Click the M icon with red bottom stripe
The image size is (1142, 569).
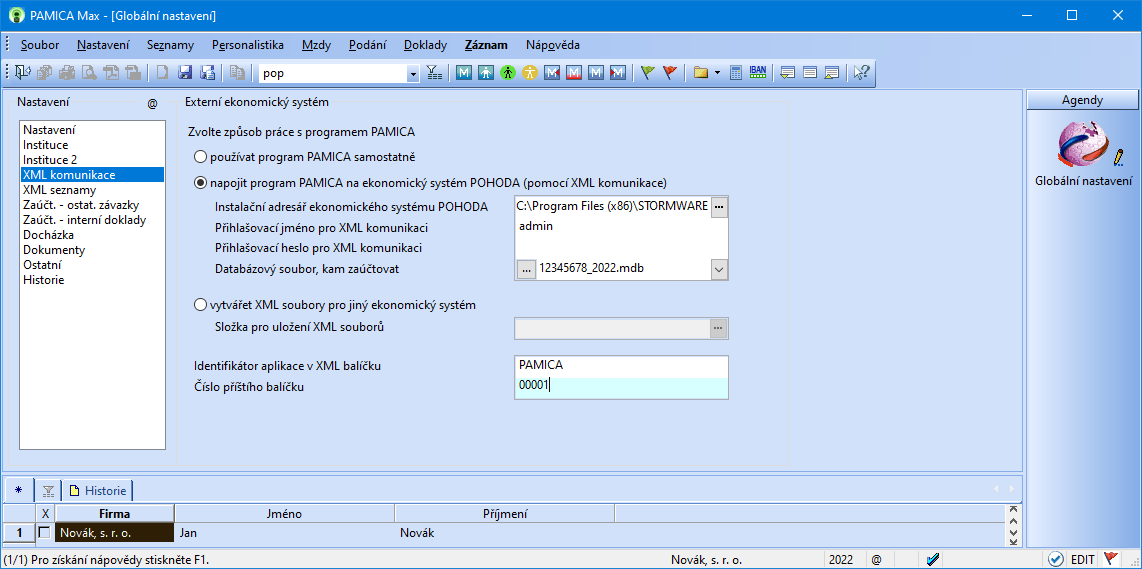[575, 72]
